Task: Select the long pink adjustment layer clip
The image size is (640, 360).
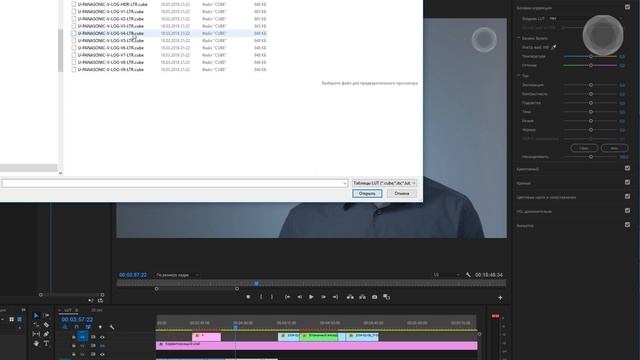Action: pyautogui.click(x=316, y=346)
